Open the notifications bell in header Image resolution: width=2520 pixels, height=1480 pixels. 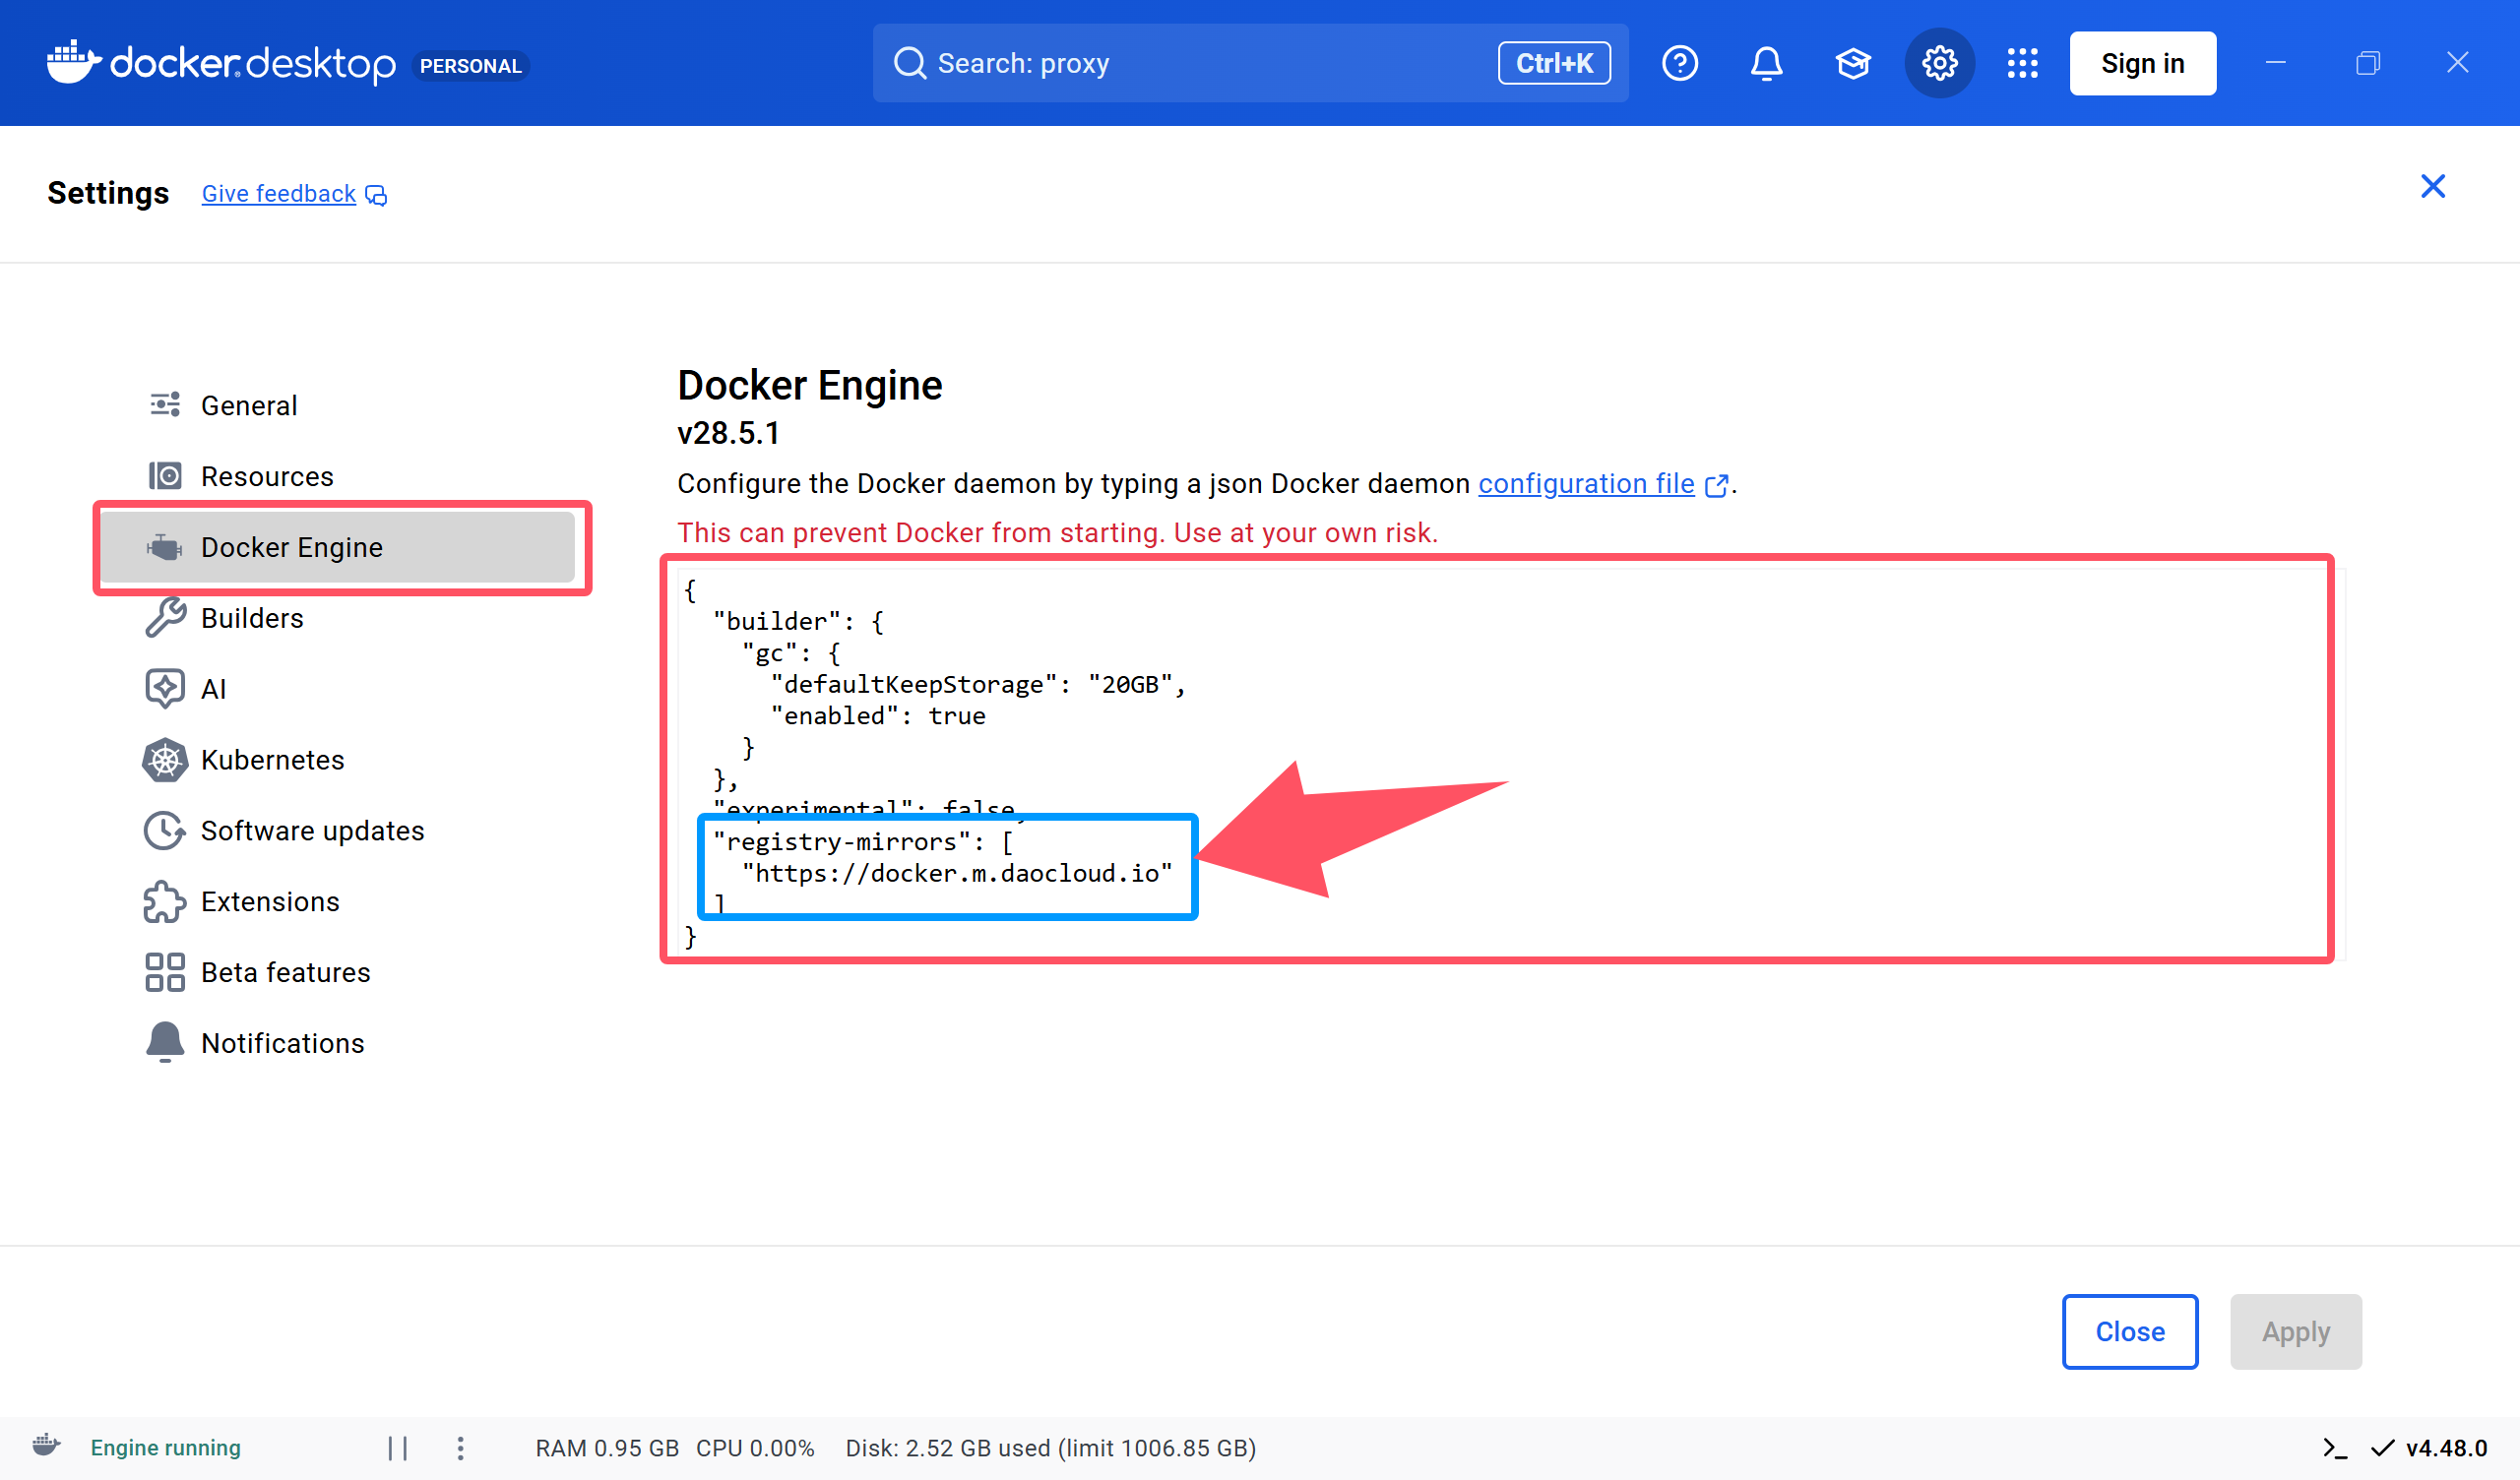click(1766, 63)
